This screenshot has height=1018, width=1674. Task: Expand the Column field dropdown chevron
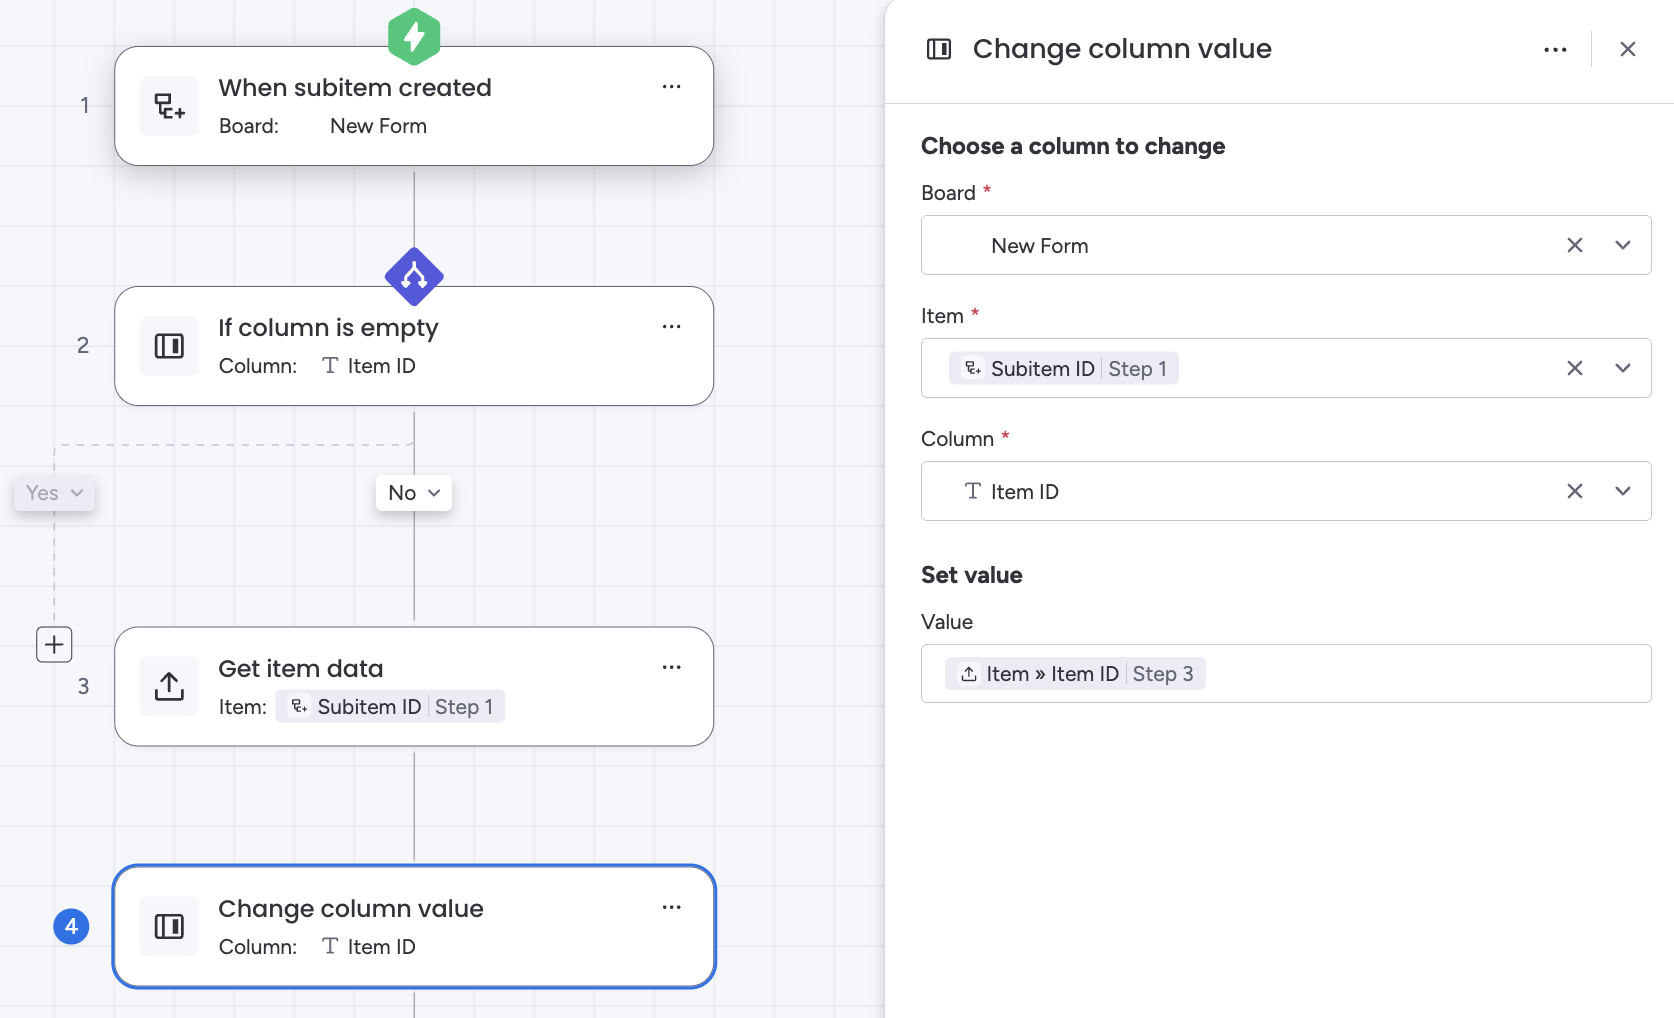click(x=1622, y=491)
